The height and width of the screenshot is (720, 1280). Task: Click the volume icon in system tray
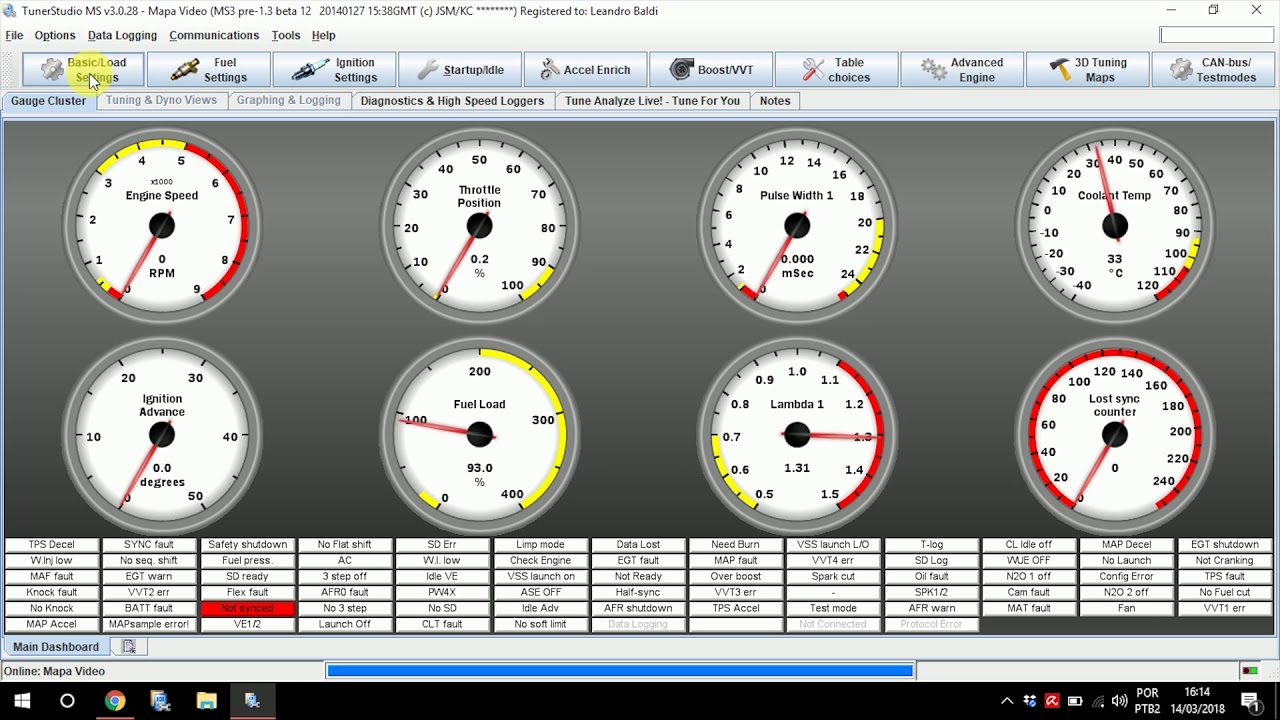[1120, 701]
